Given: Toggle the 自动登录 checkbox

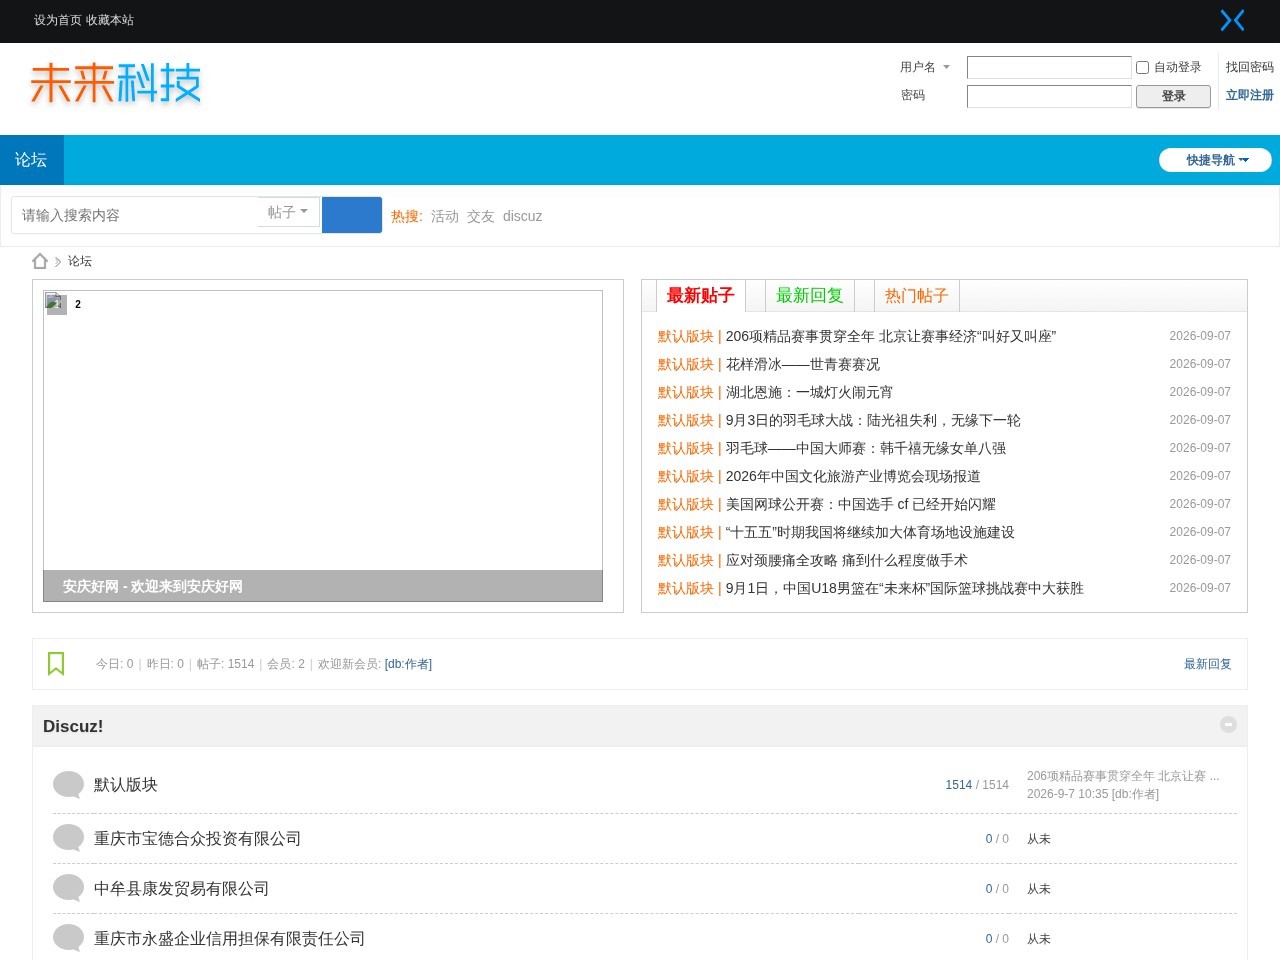Looking at the screenshot, I should coord(1142,68).
